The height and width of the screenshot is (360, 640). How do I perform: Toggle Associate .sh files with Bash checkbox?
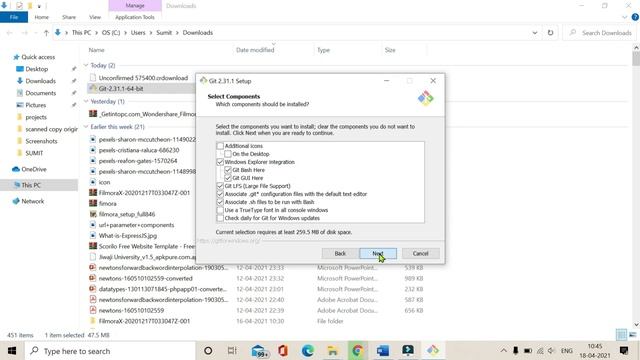pyautogui.click(x=220, y=202)
